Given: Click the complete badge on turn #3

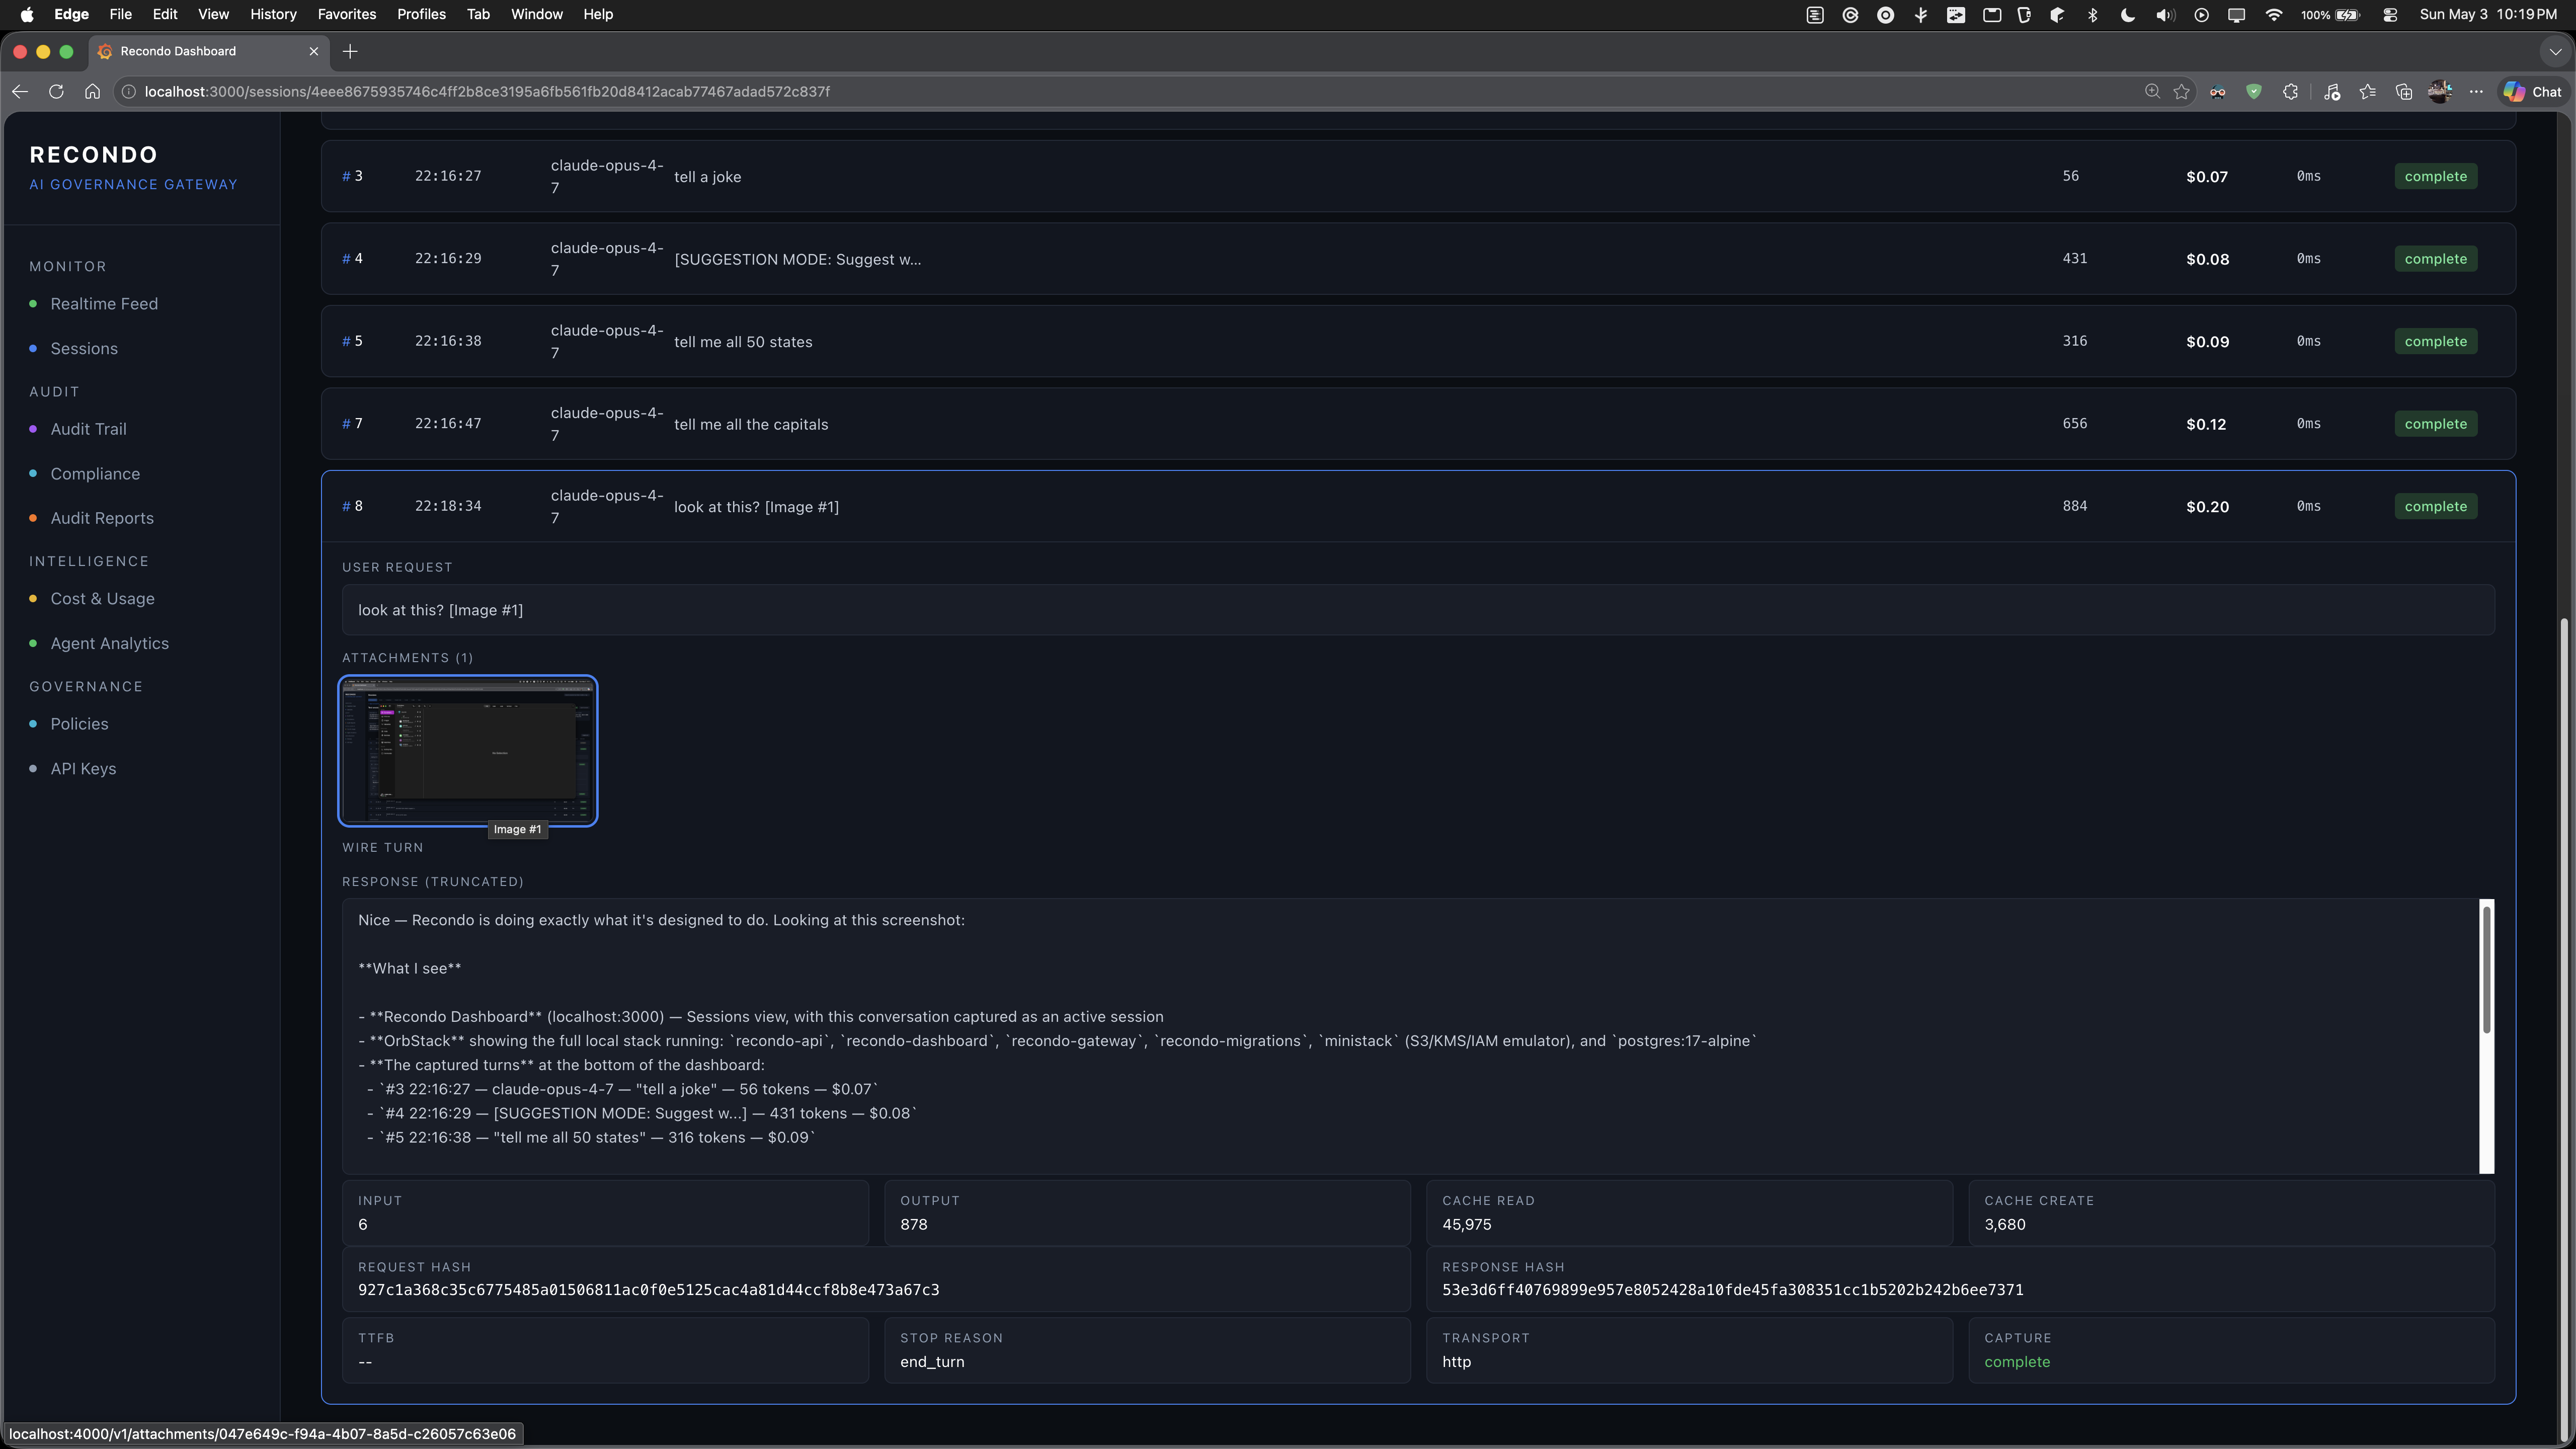Looking at the screenshot, I should [2435, 176].
